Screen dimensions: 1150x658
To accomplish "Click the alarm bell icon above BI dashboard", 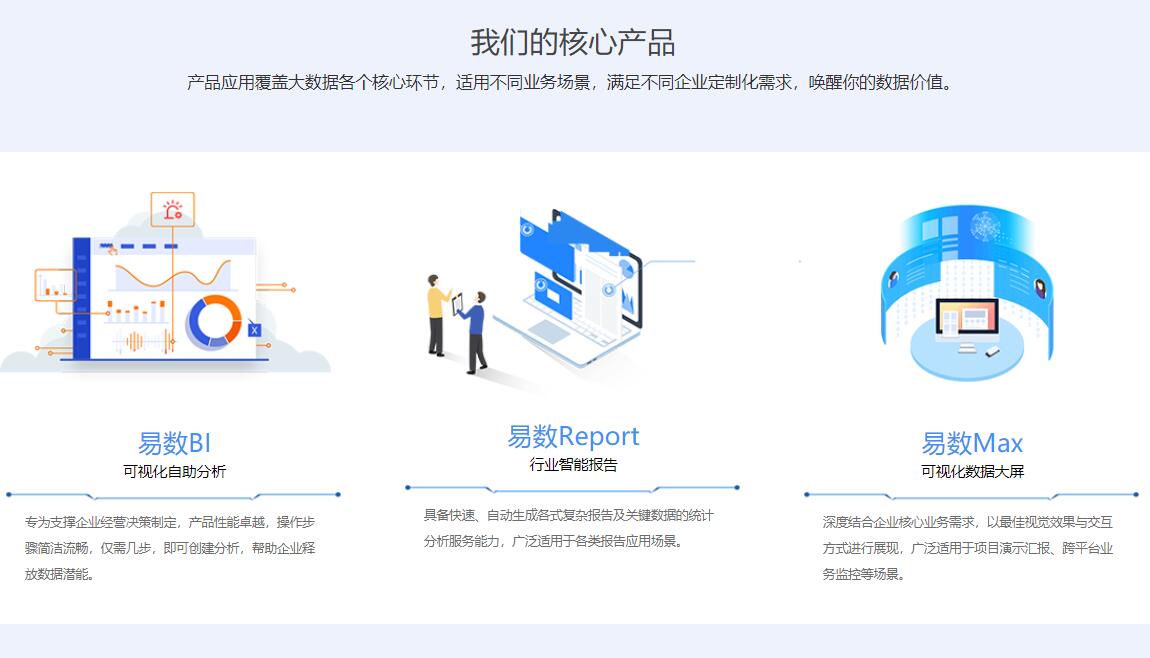I will 172,210.
